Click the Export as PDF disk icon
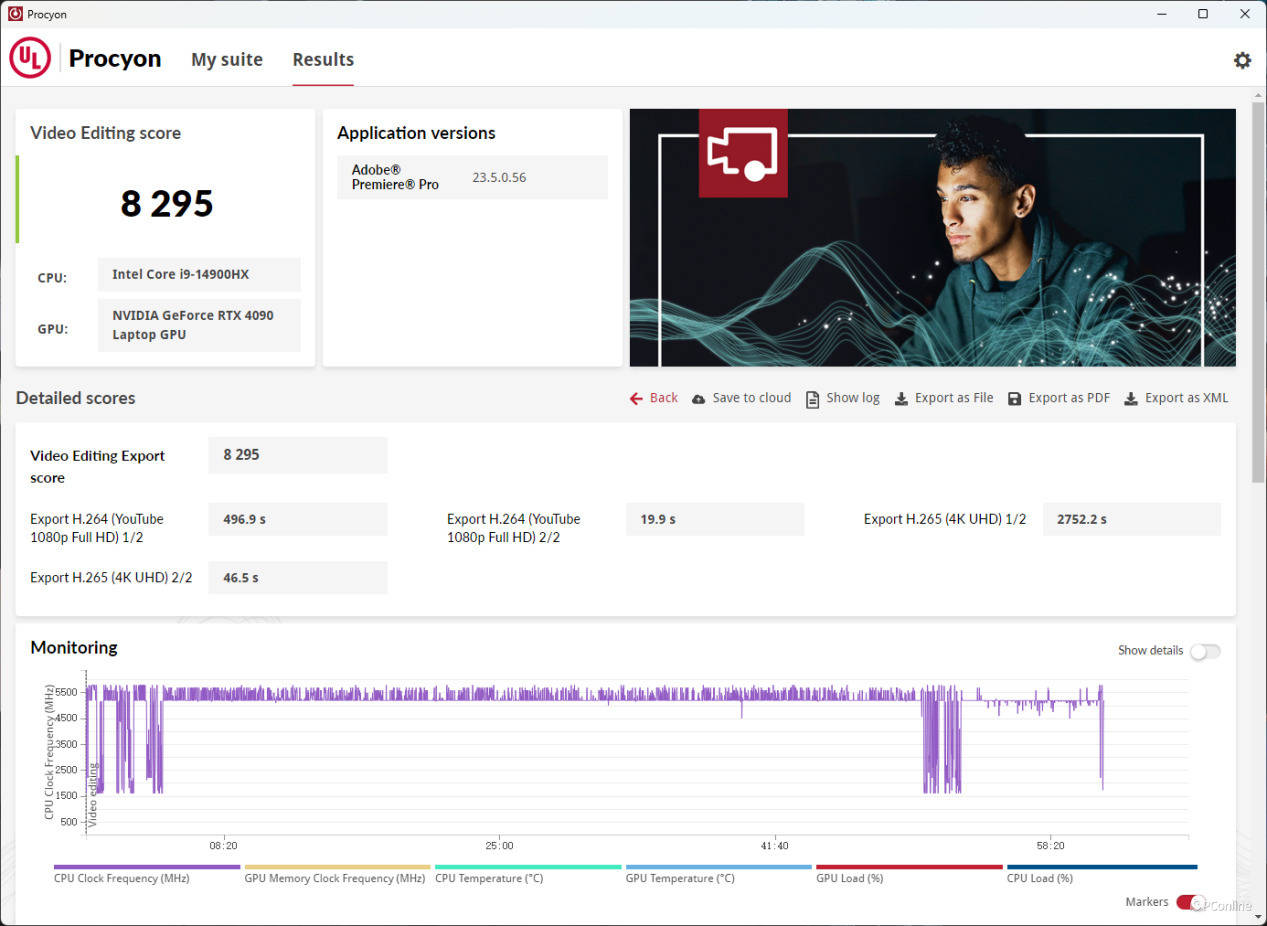This screenshot has height=926, width=1267. click(x=1014, y=399)
